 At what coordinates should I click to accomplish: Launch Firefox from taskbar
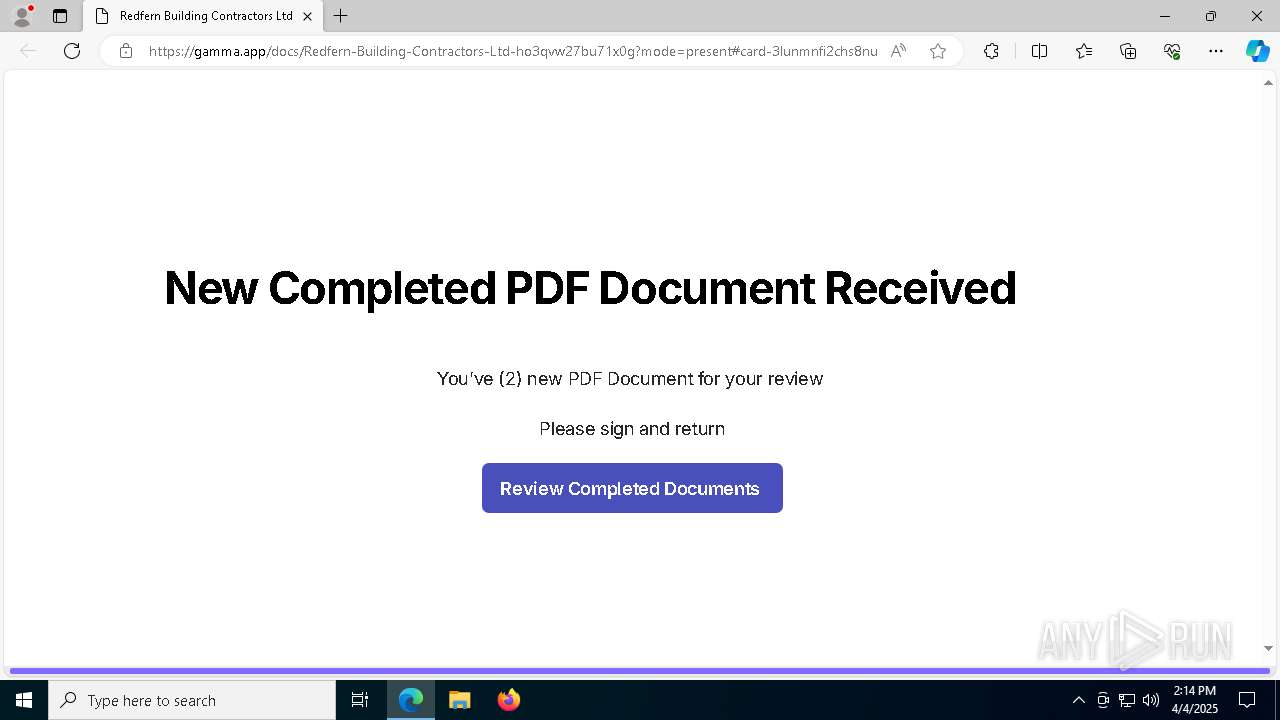509,700
